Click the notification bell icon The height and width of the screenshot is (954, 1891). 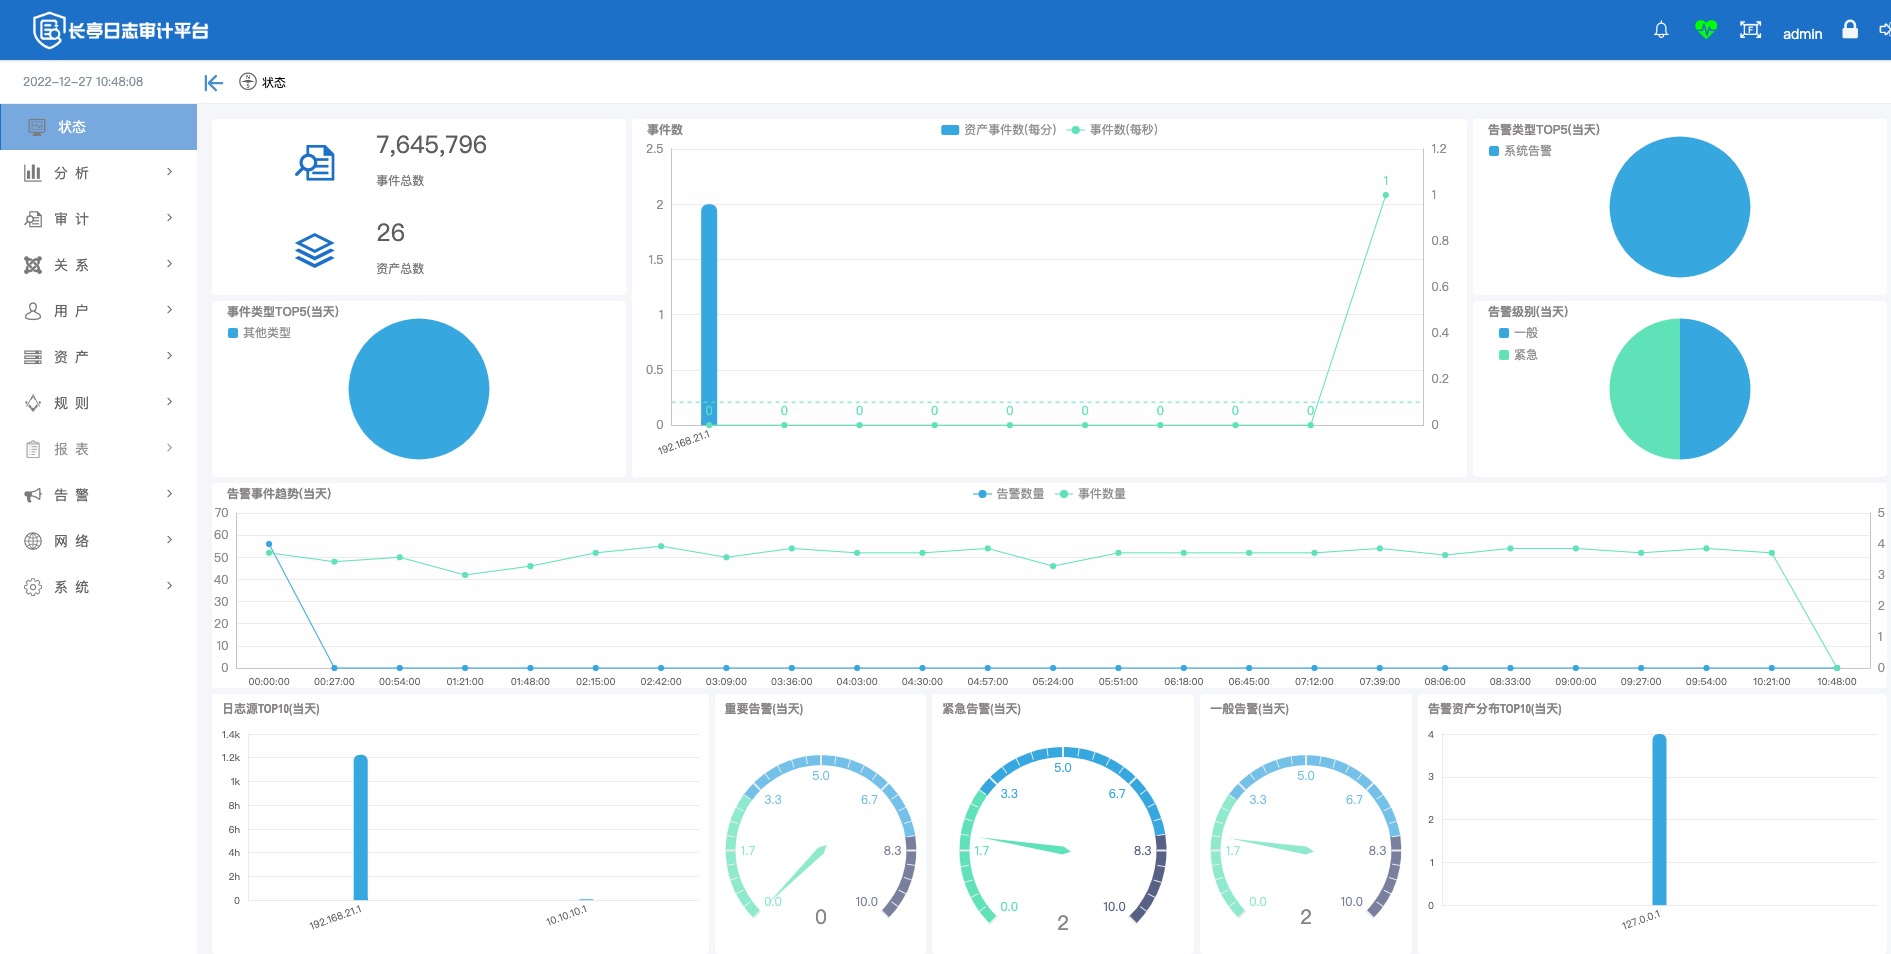click(1661, 30)
